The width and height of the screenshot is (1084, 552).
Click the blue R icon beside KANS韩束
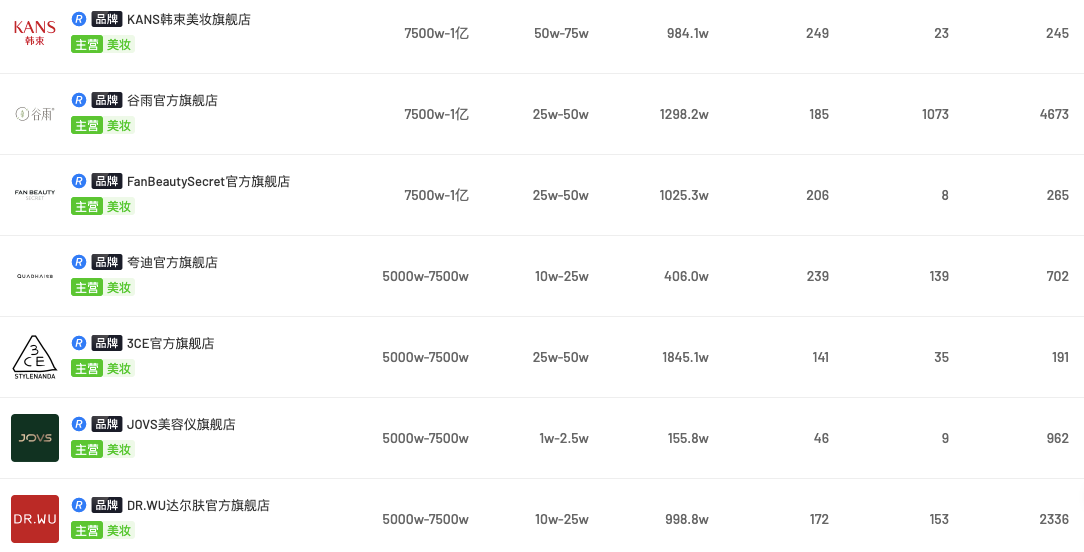click(79, 19)
